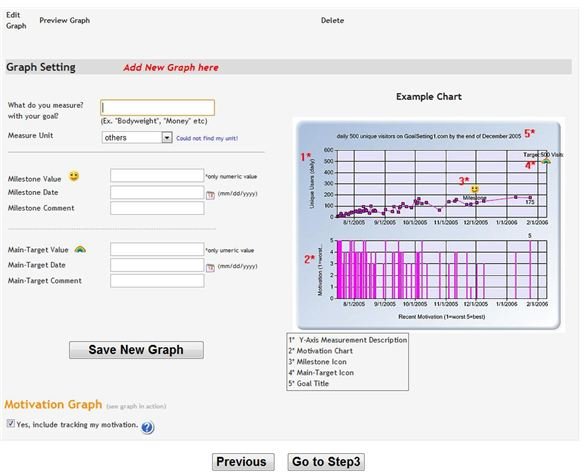Focus the Milestone Comment field
584x472 pixels.
[x=157, y=208]
